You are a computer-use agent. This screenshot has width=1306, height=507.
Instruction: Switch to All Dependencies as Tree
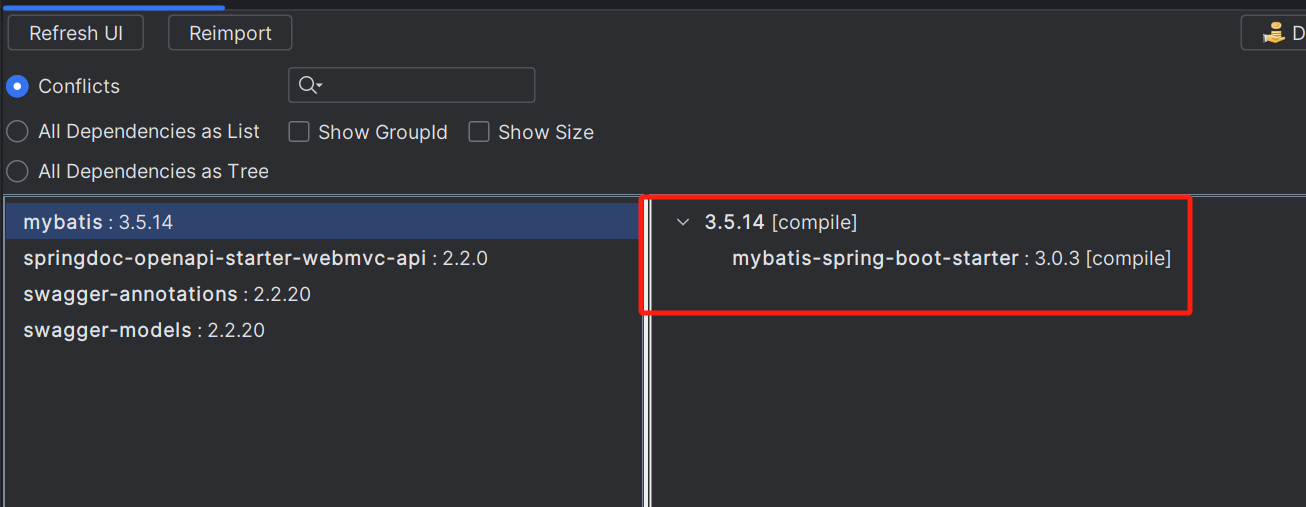(x=17, y=171)
